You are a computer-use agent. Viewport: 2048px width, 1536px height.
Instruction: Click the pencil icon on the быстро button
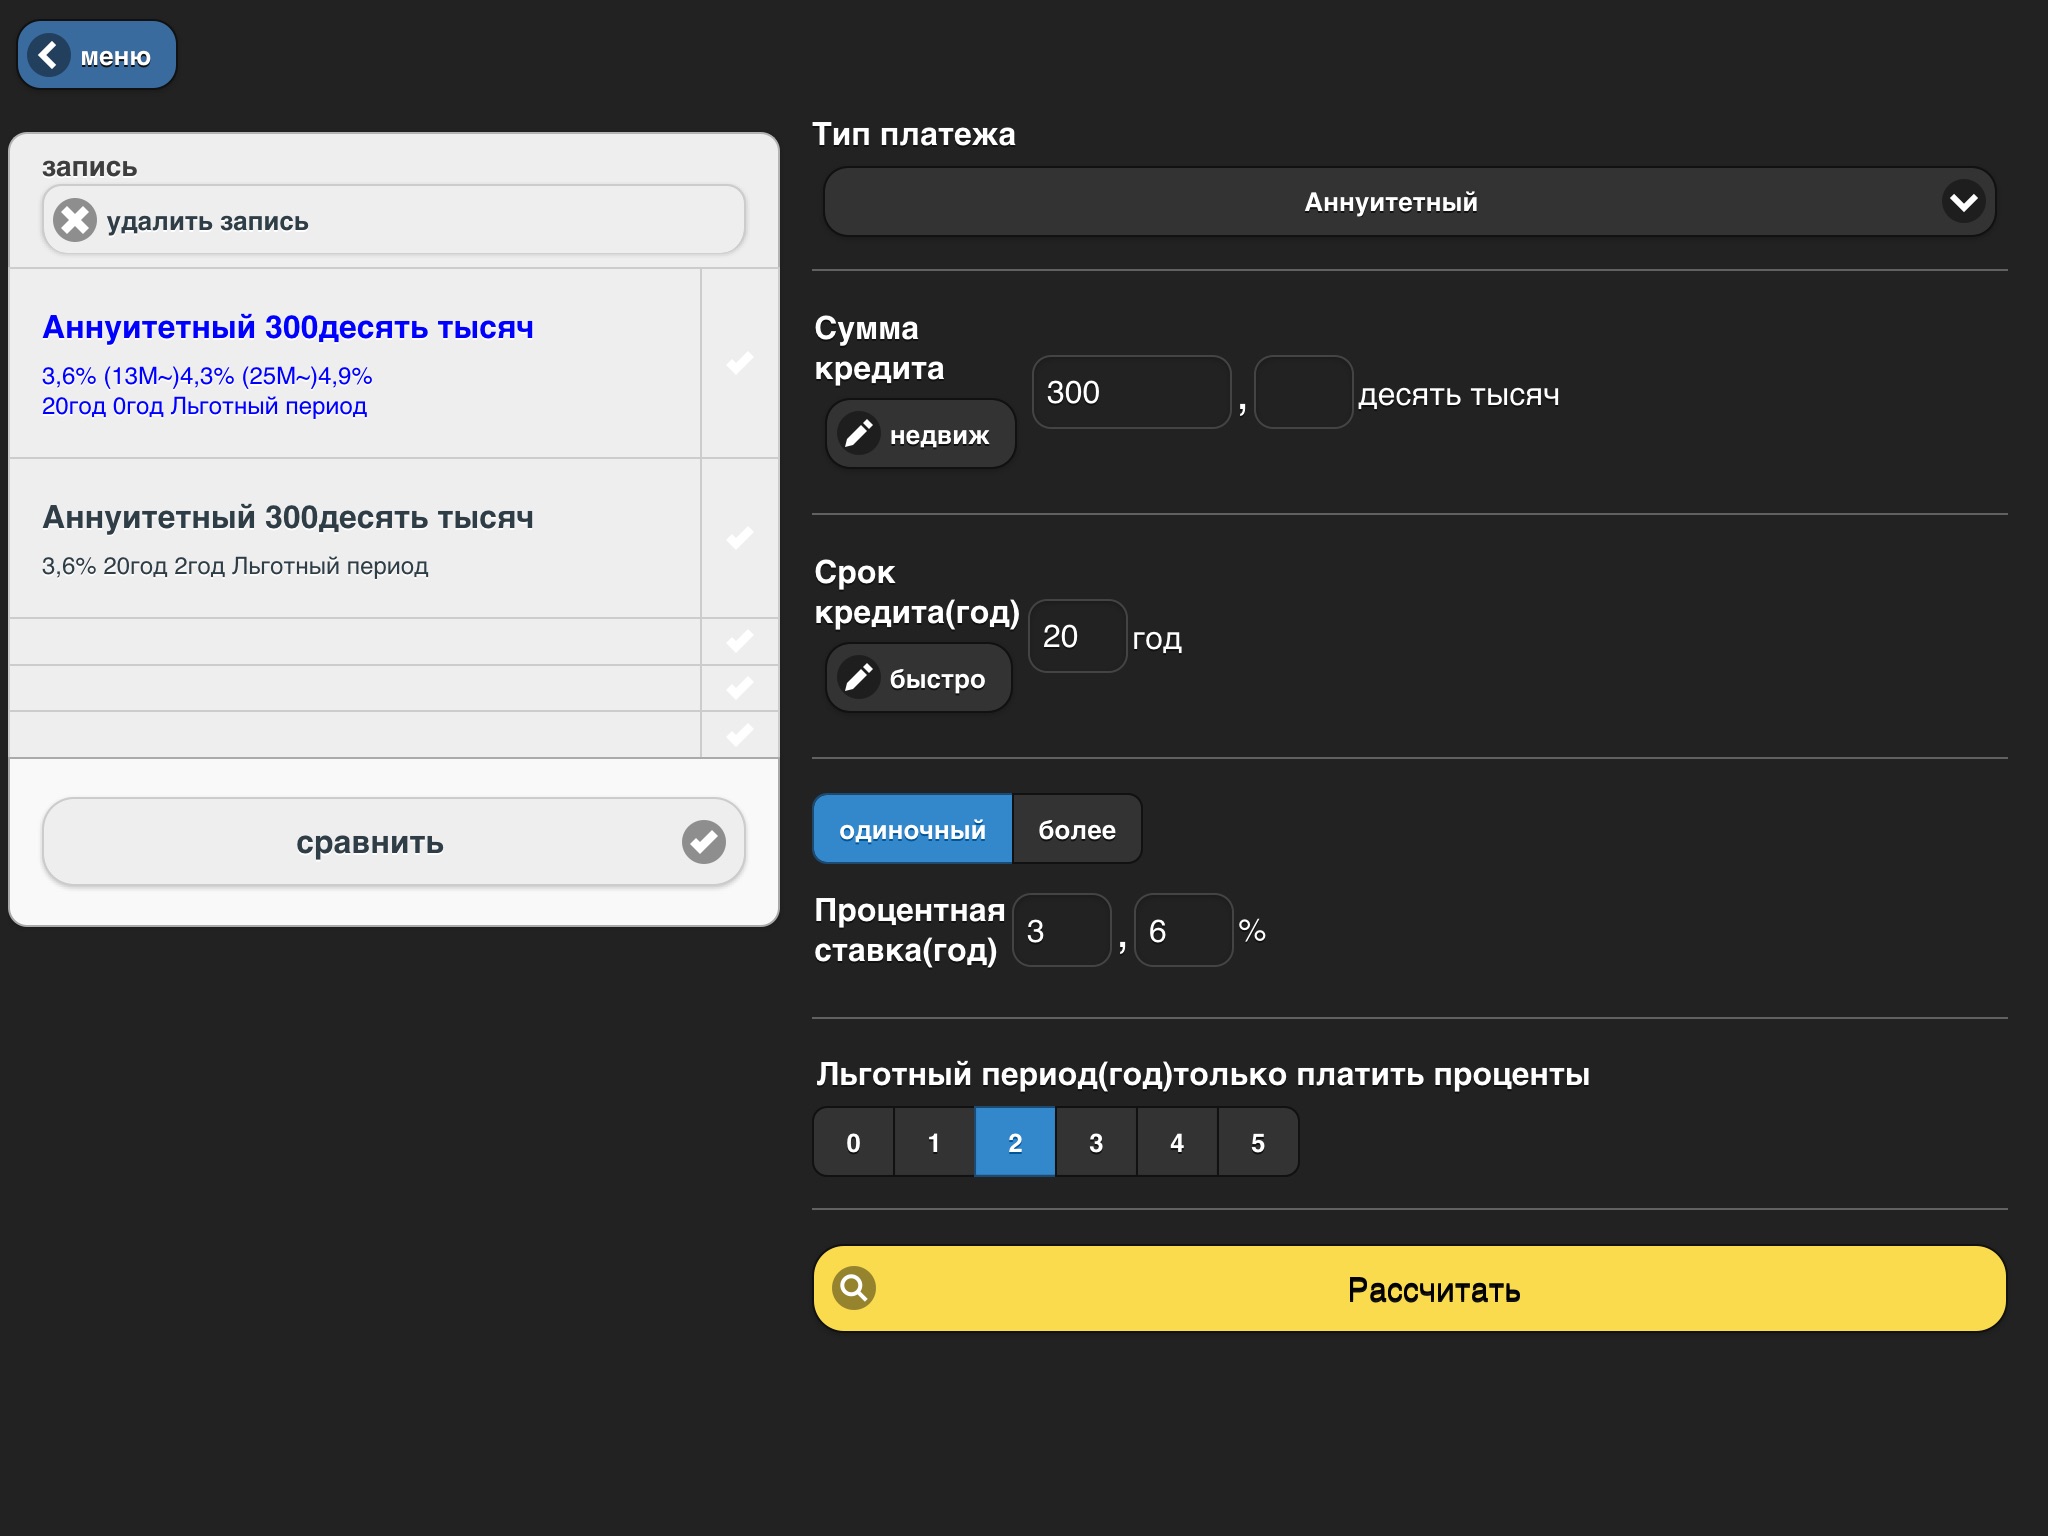pyautogui.click(x=859, y=678)
